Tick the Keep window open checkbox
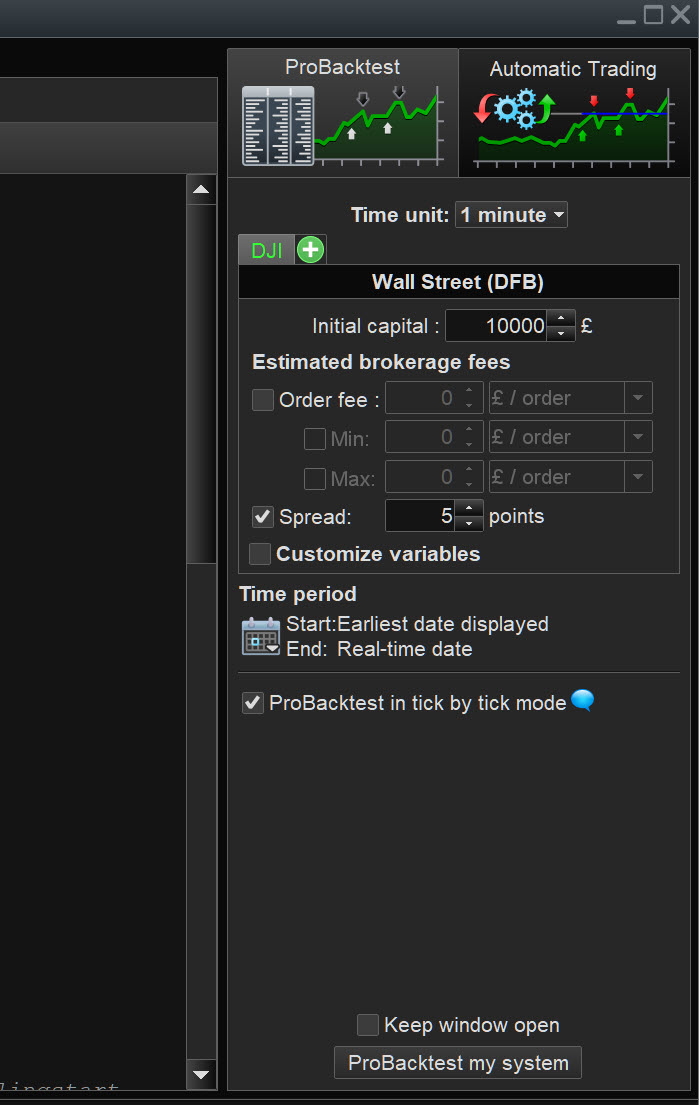Image resolution: width=699 pixels, height=1105 pixels. point(368,1025)
